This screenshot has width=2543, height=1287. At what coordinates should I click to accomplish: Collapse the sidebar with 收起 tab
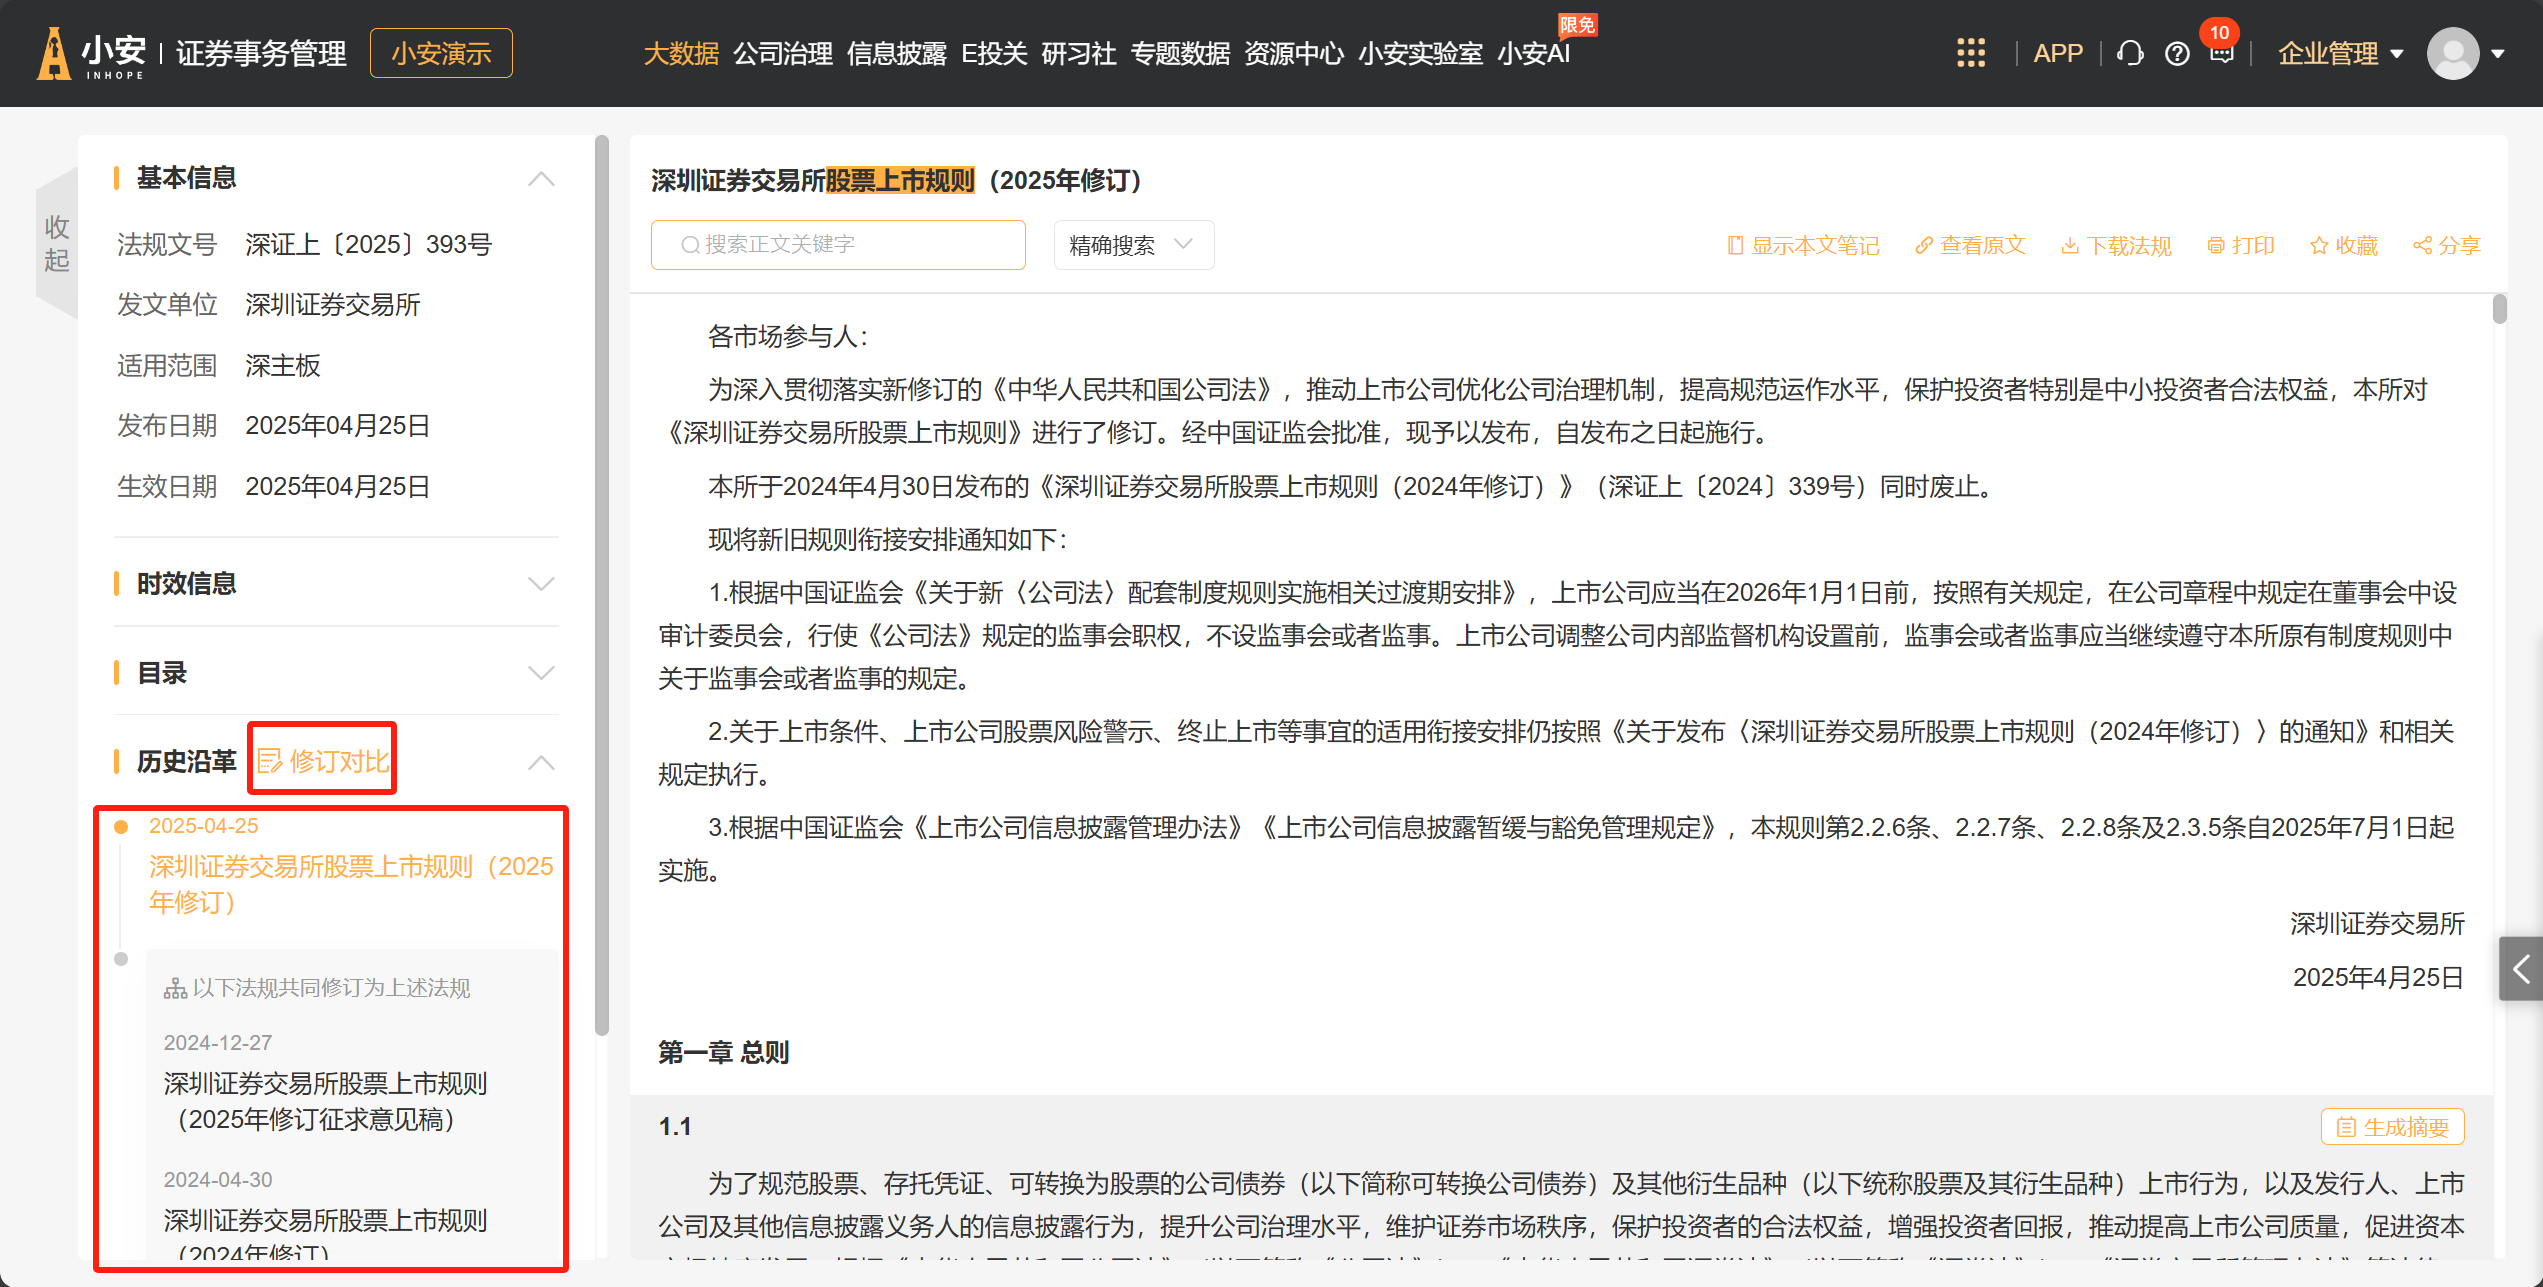pyautogui.click(x=57, y=243)
